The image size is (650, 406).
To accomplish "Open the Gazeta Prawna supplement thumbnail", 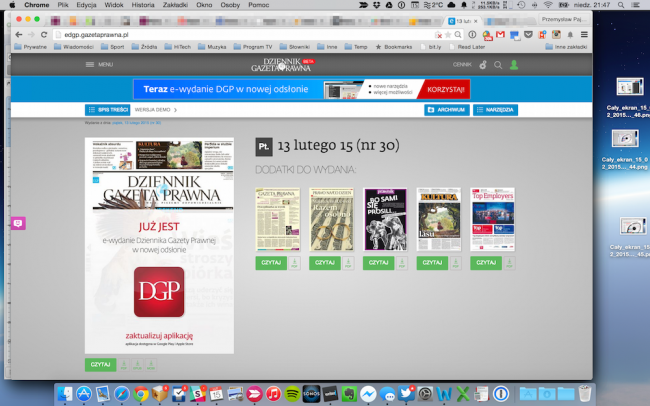I will click(278, 219).
